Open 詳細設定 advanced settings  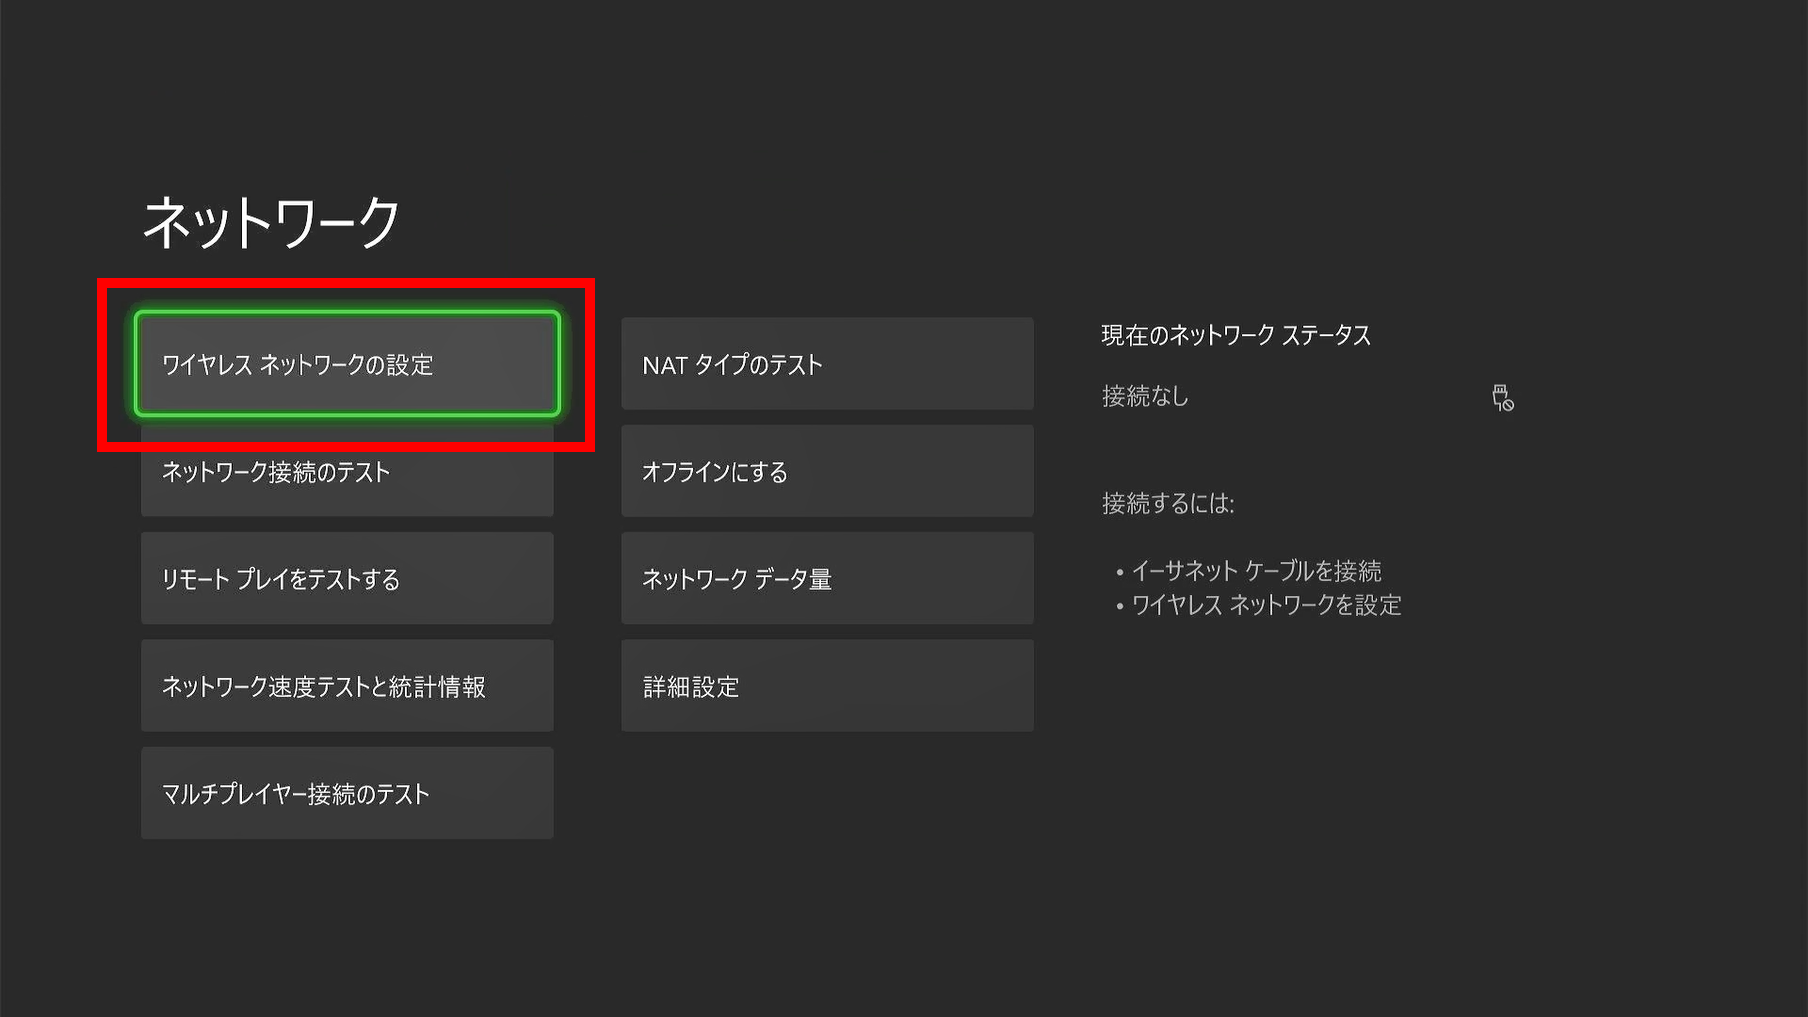click(827, 686)
